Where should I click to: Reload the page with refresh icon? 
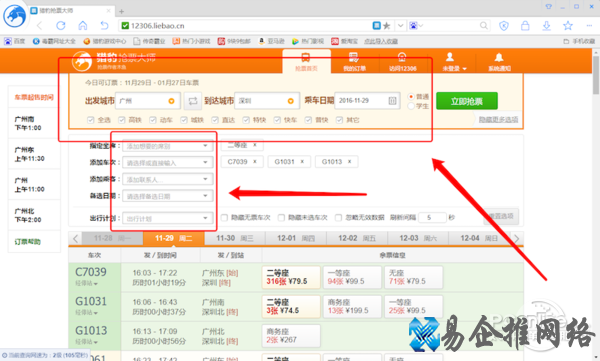click(61, 26)
